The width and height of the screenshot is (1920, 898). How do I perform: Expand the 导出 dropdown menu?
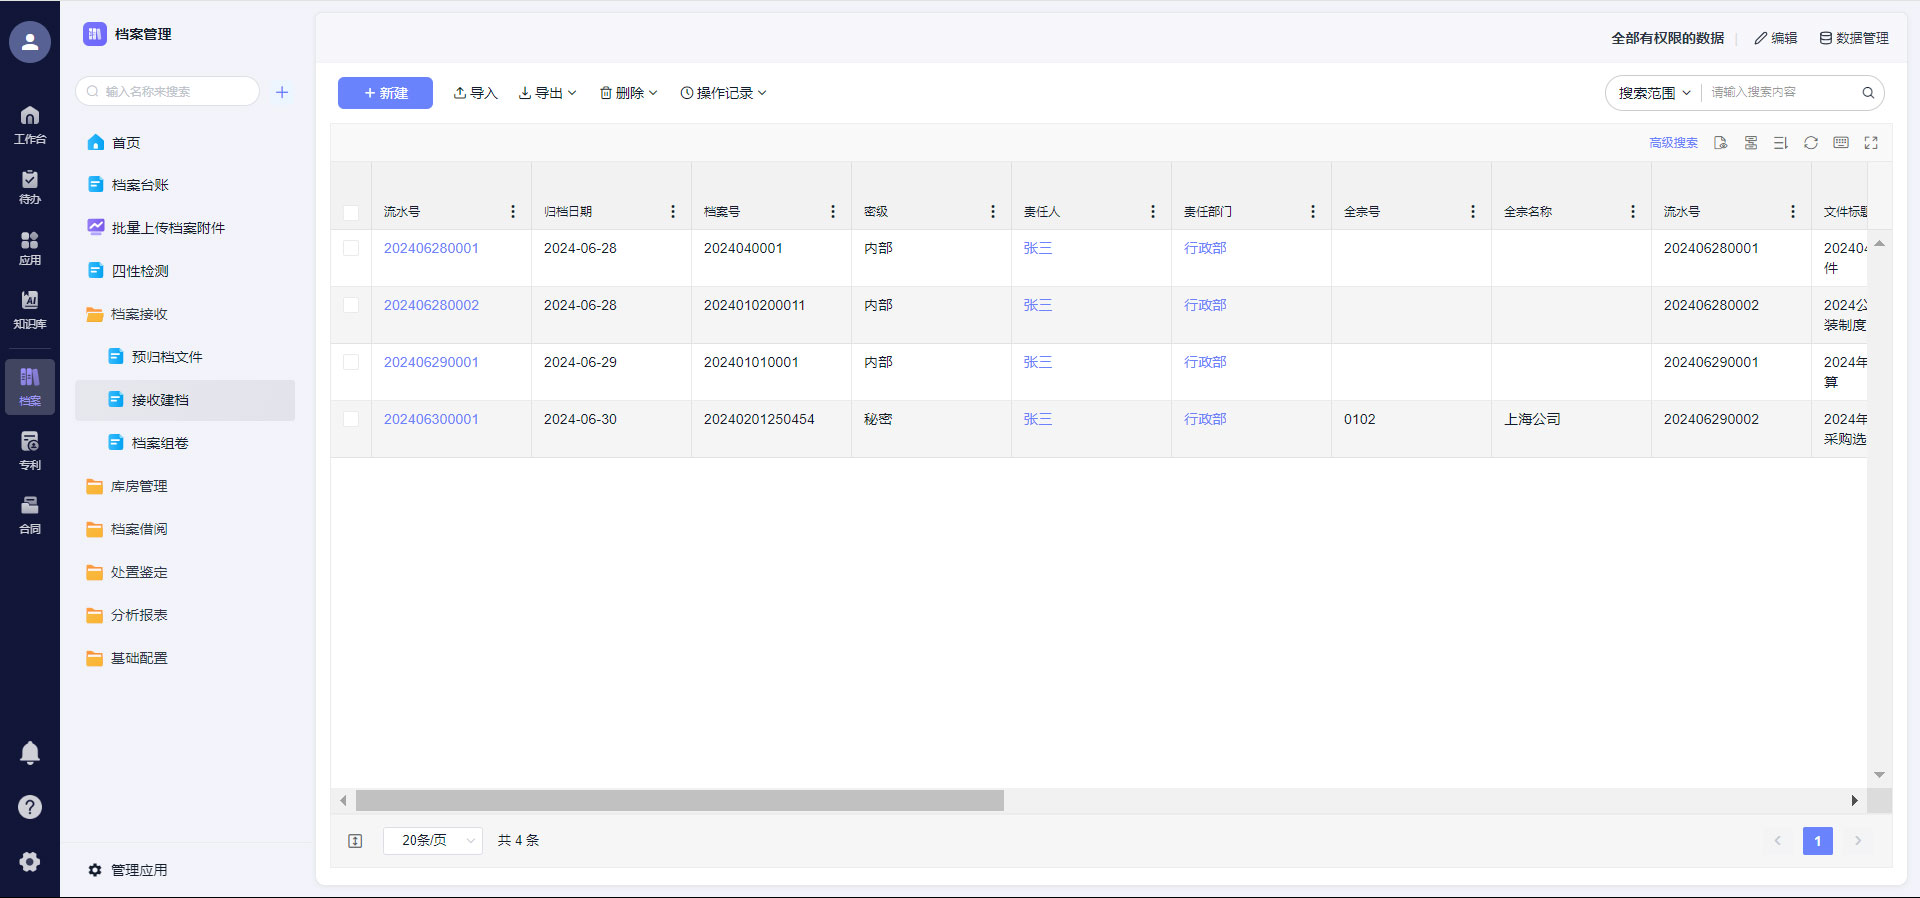click(547, 93)
